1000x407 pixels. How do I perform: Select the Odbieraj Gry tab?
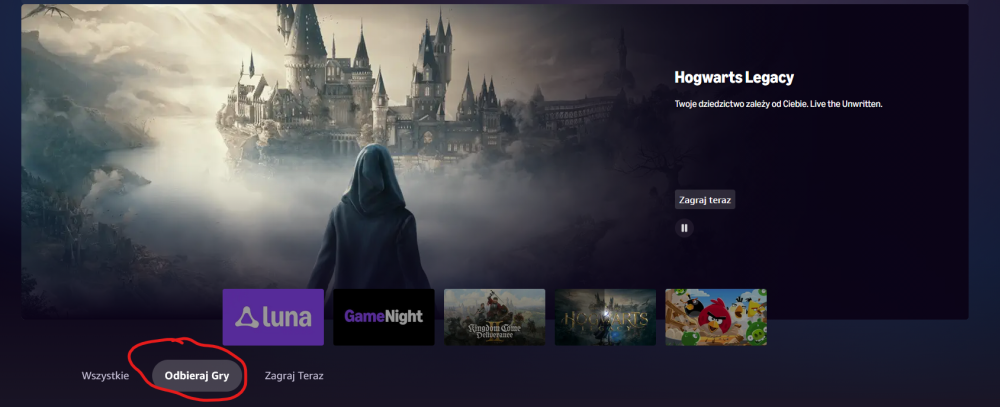(197, 376)
